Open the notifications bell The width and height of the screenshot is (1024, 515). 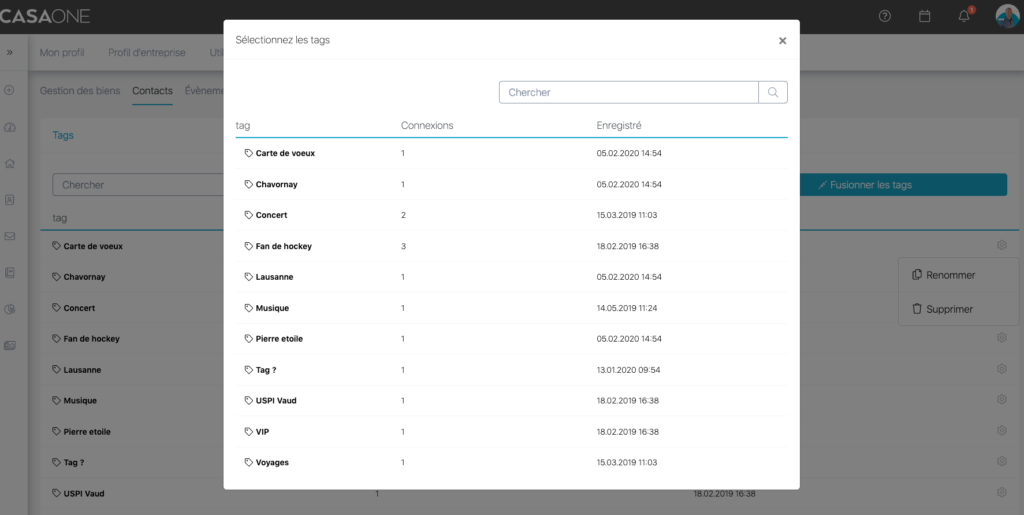[964, 16]
